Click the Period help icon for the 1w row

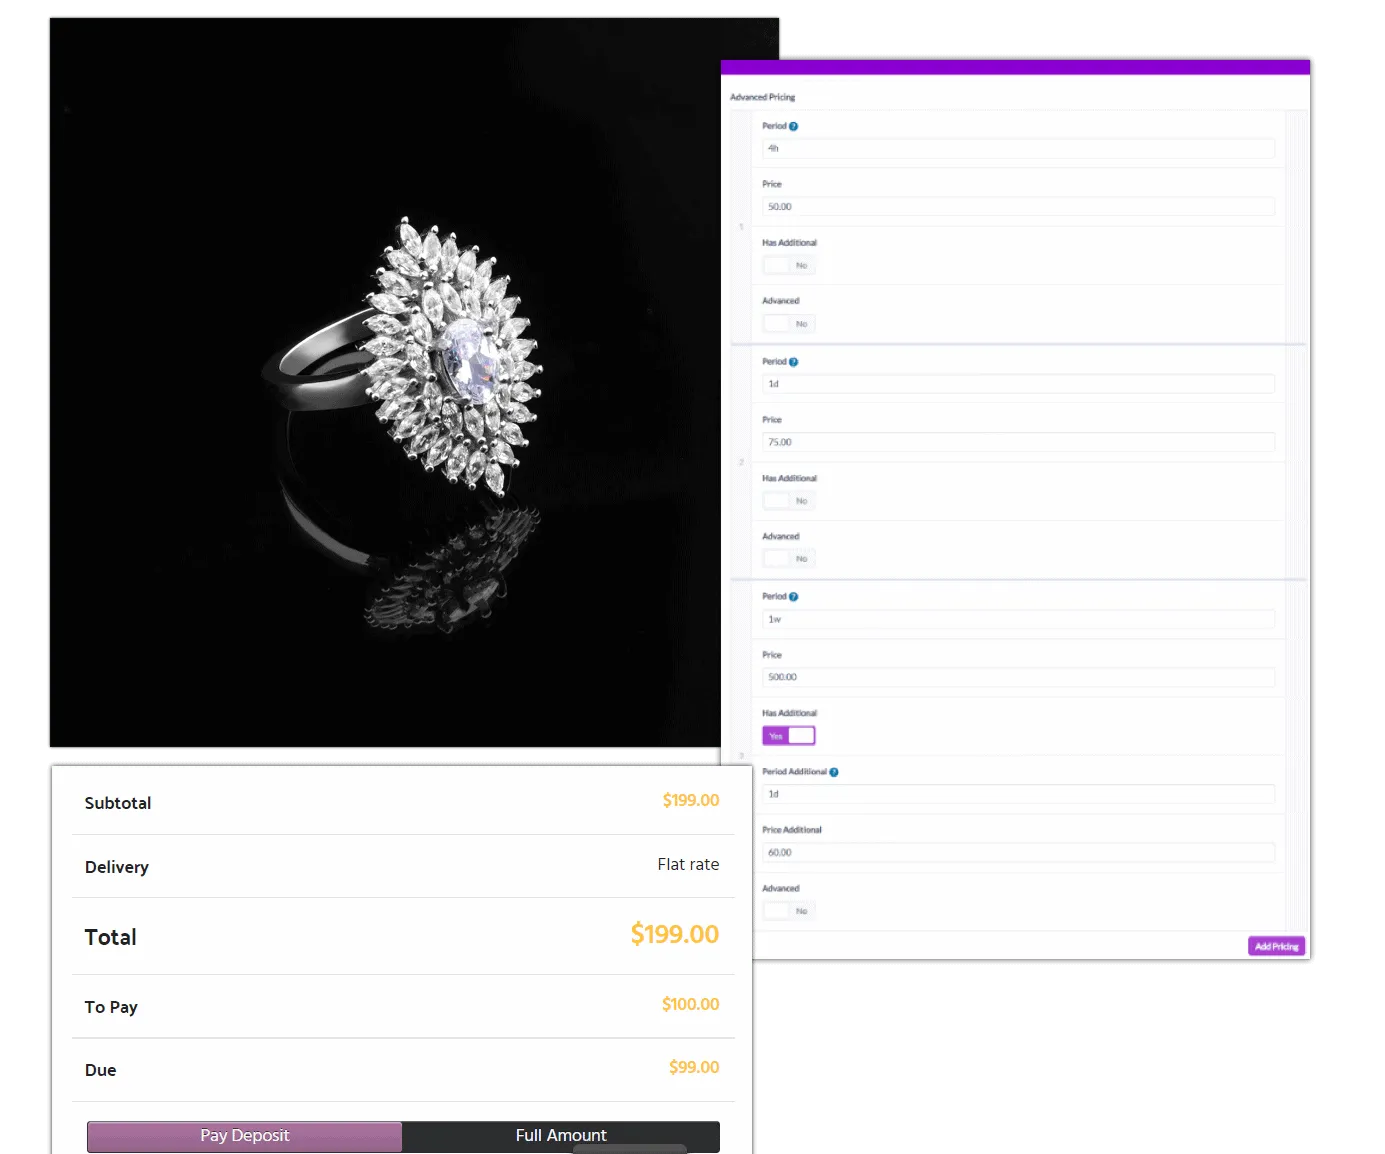793,595
